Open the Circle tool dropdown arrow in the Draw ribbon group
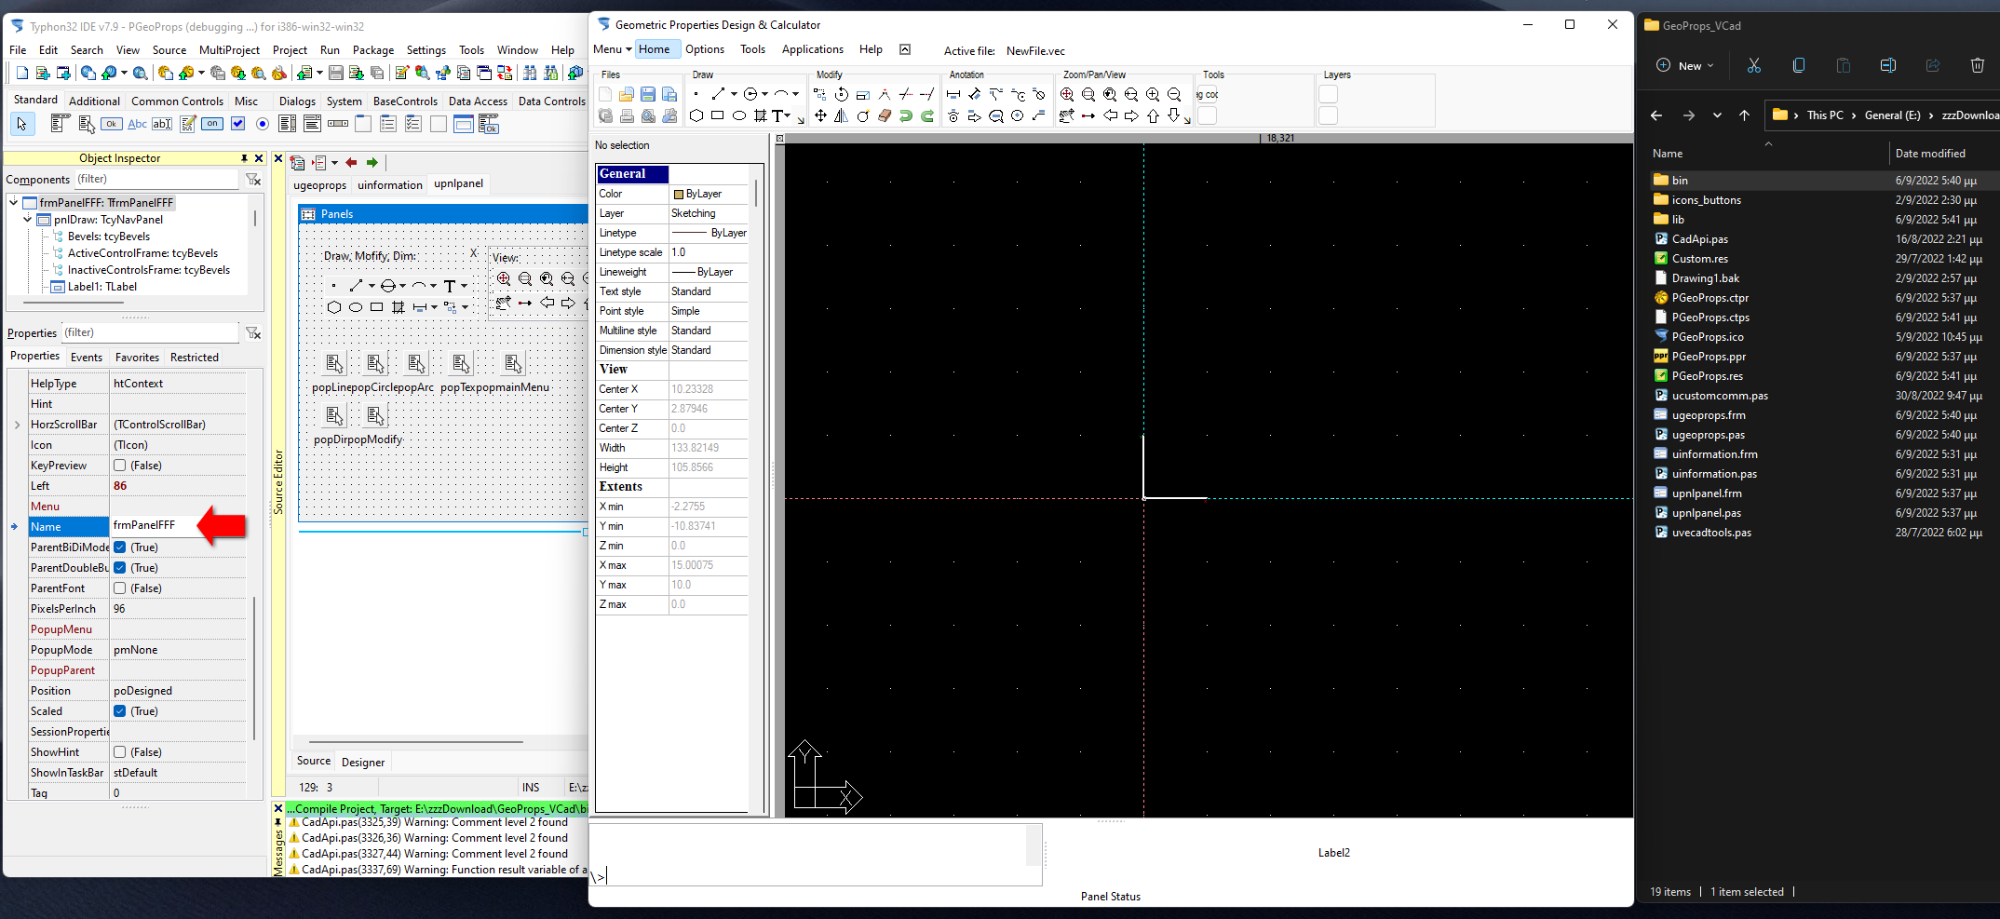Viewport: 2000px width, 919px height. click(765, 94)
